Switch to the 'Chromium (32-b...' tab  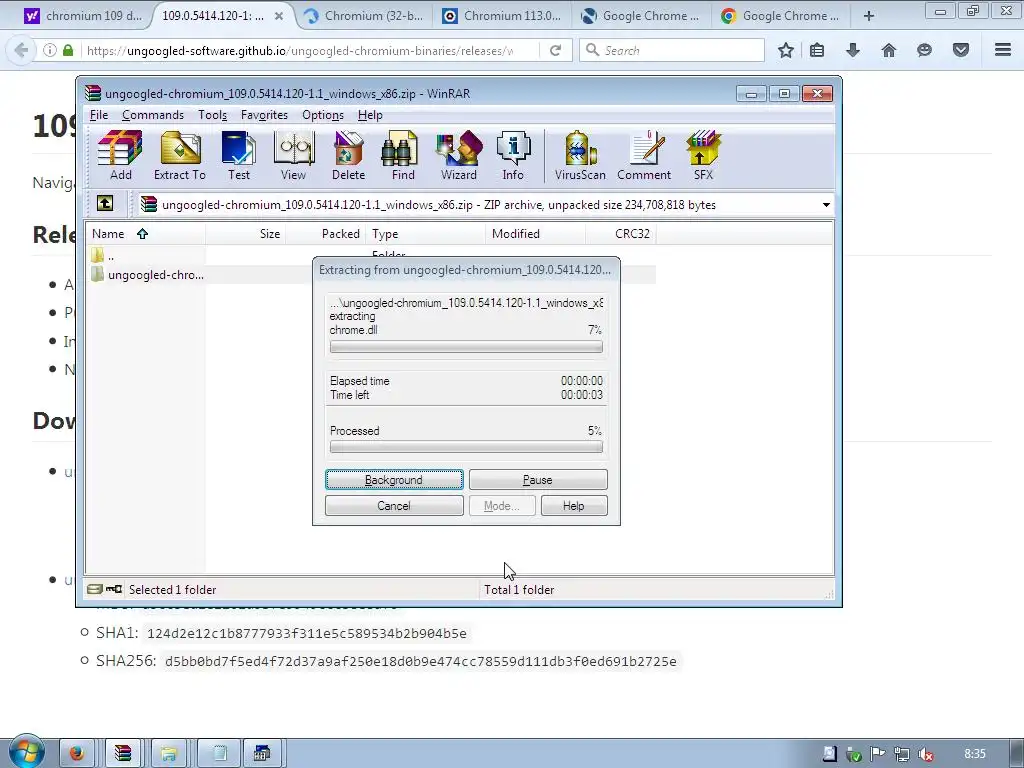click(364, 16)
